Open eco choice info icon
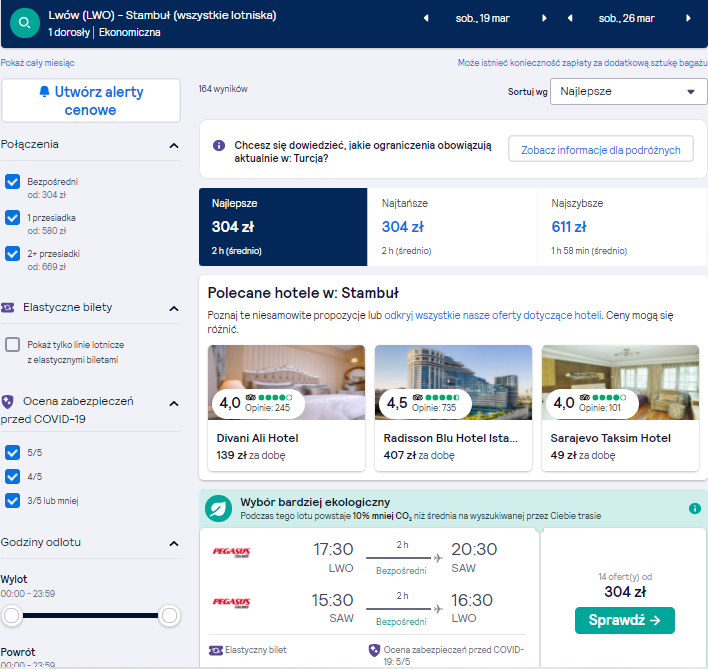The width and height of the screenshot is (708, 669). (694, 509)
